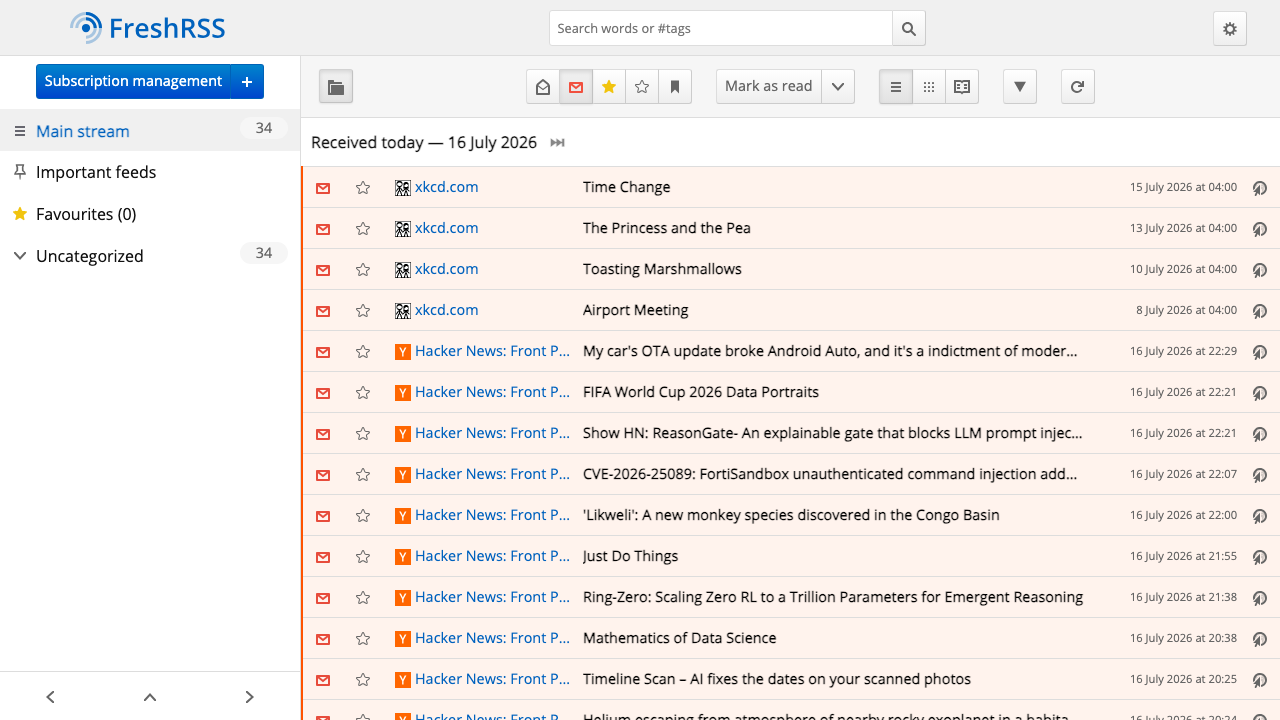Switch to global grid view
The image size is (1280, 720).
pos(929,87)
